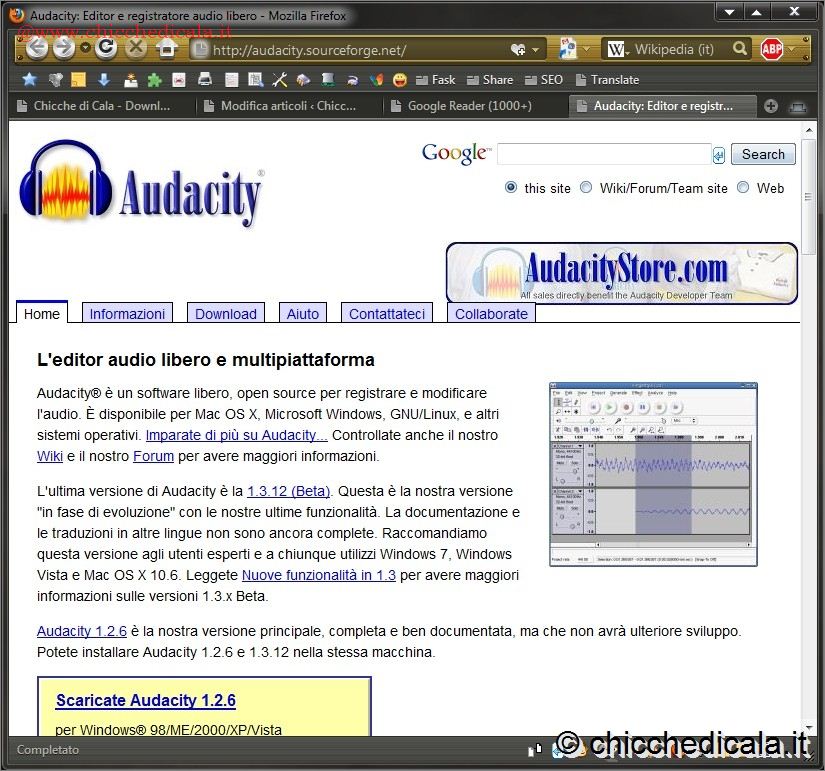Screen dimensions: 825x771
Task: Switch to the Google Reader tab
Action: (x=468, y=106)
